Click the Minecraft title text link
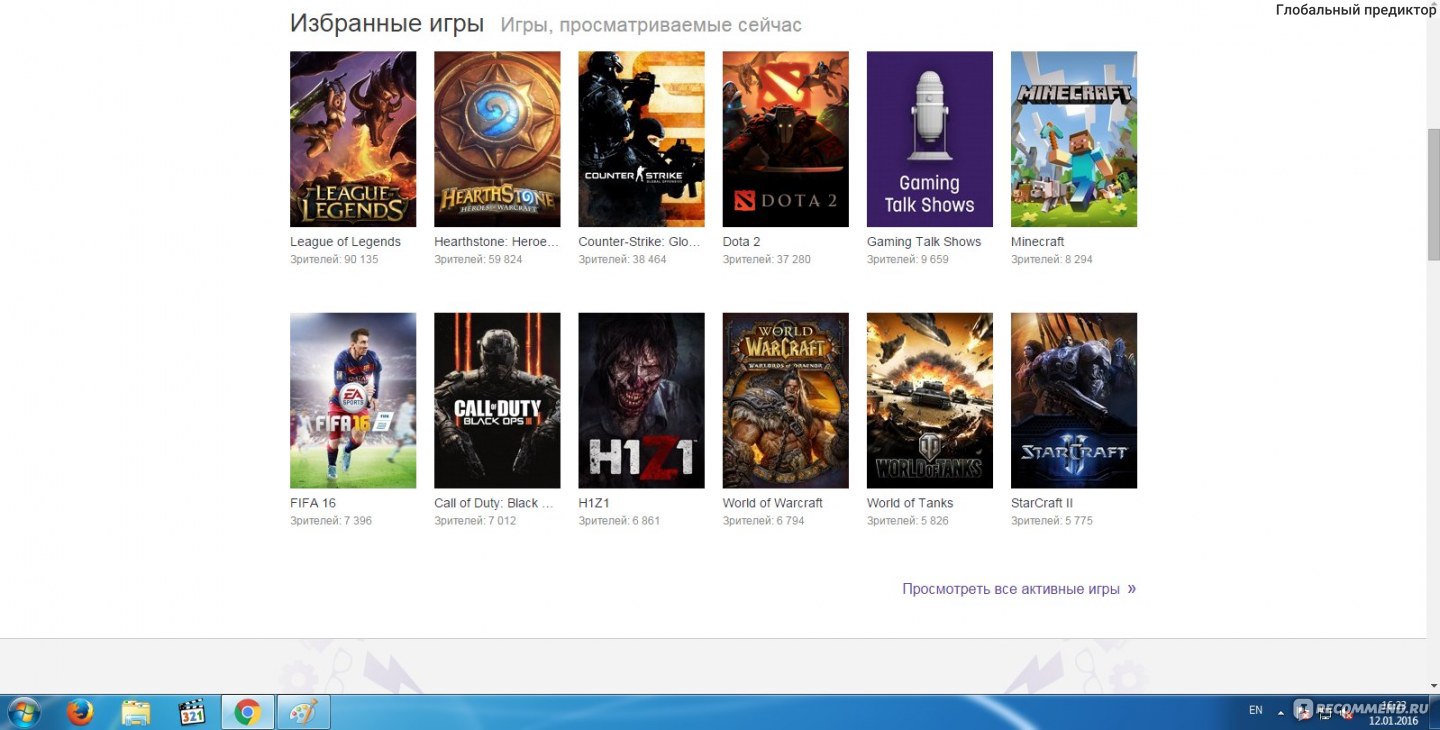Viewport: 1440px width, 730px height. pos(1037,242)
